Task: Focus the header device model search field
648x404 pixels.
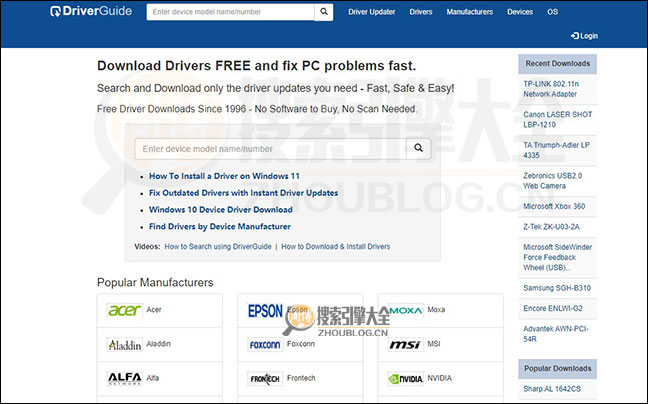Action: 230,12
